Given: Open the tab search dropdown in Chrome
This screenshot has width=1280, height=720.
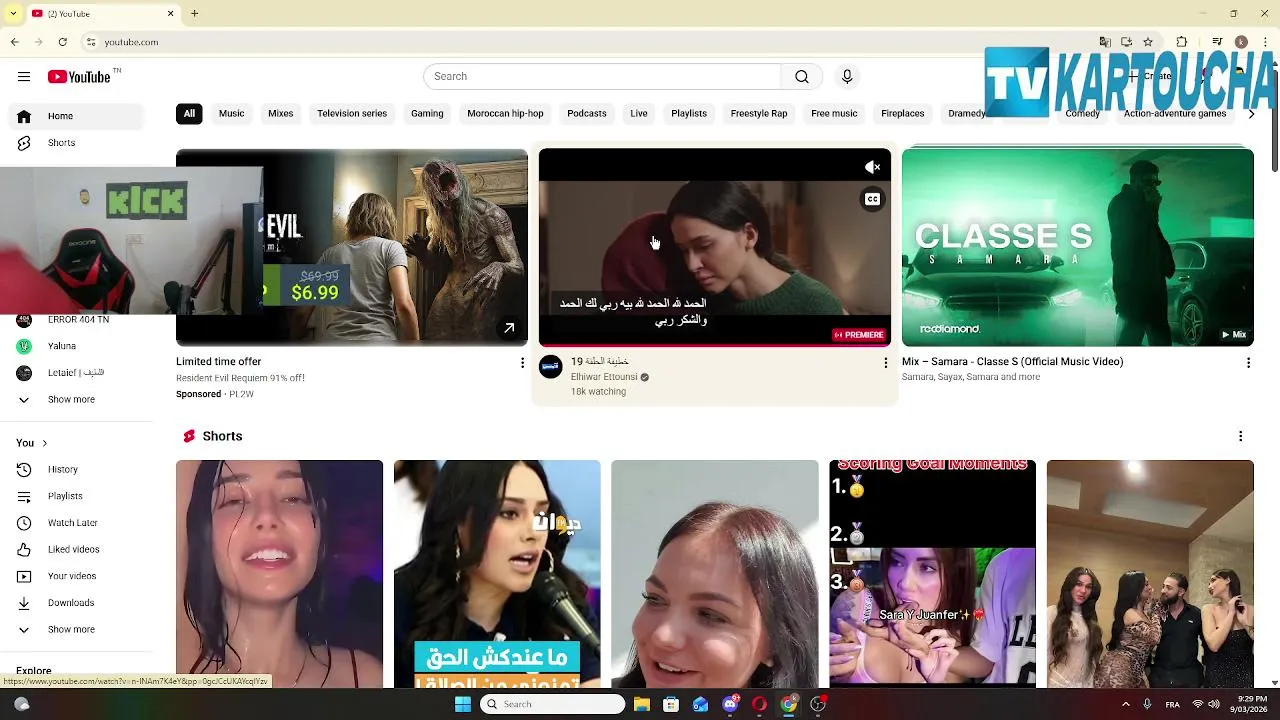Looking at the screenshot, I should click(x=13, y=14).
